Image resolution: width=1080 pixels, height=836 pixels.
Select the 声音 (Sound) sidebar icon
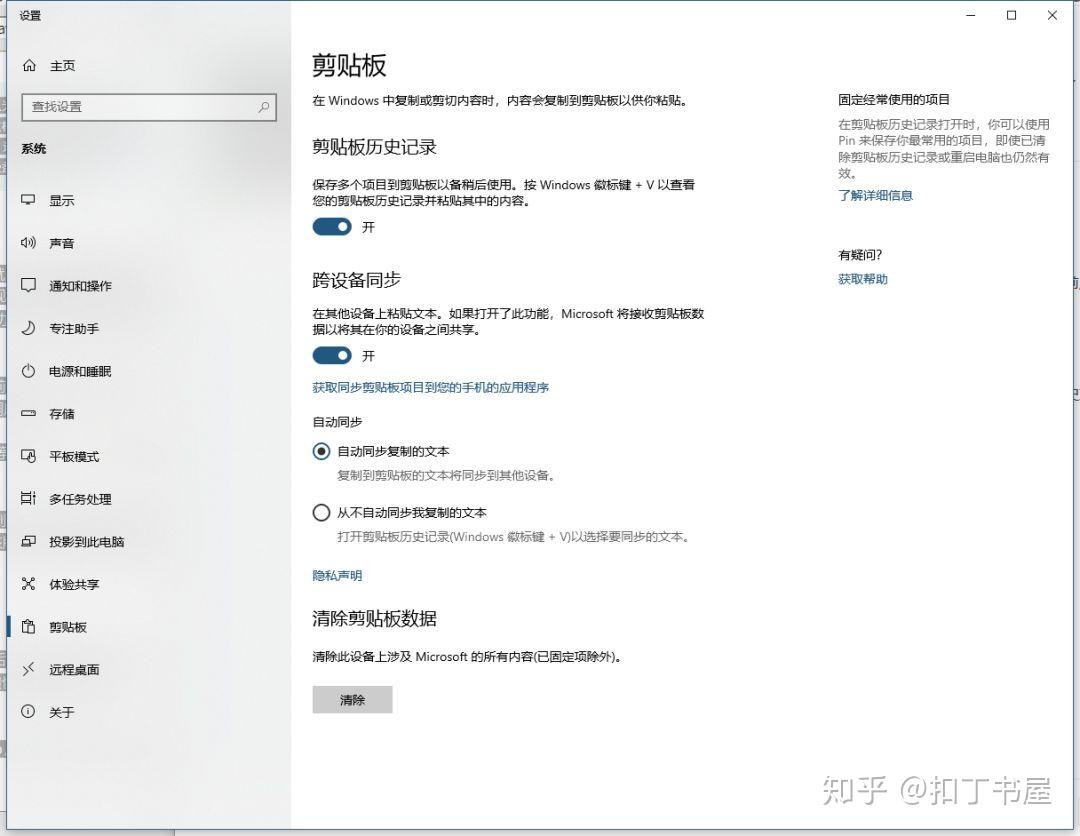click(x=61, y=243)
